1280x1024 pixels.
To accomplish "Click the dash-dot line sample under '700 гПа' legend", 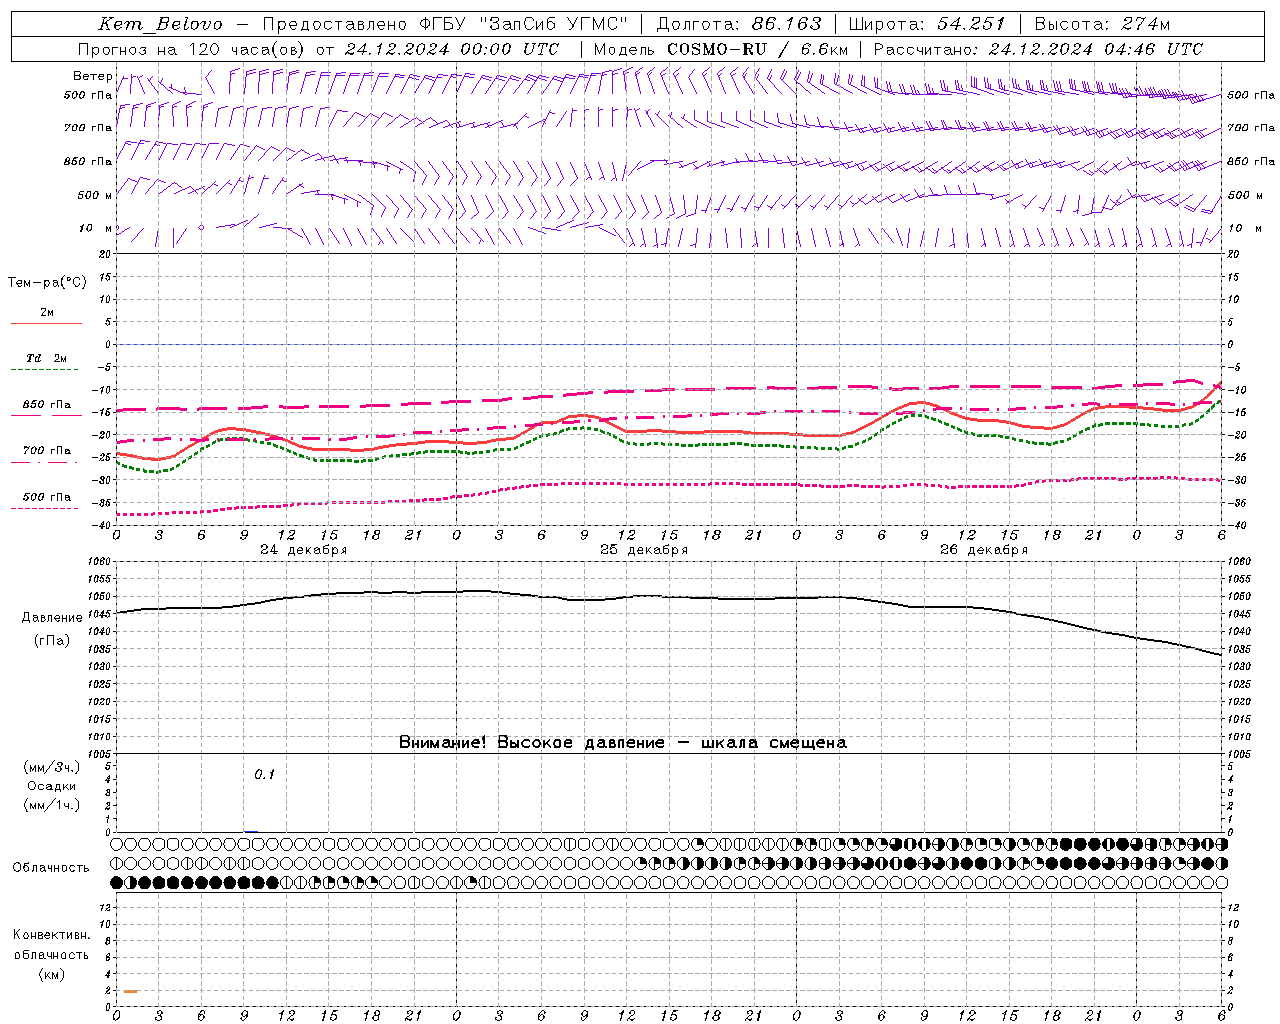I will [46, 462].
